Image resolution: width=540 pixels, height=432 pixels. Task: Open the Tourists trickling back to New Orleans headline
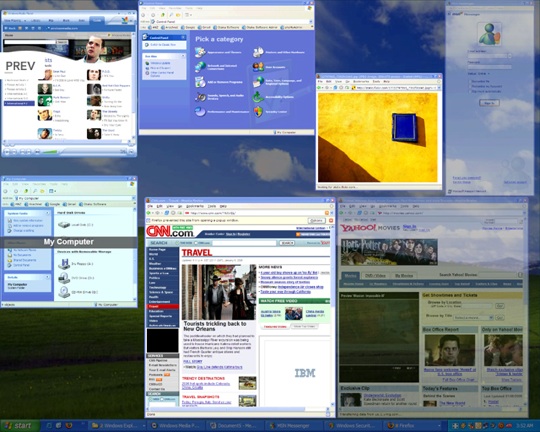215,326
